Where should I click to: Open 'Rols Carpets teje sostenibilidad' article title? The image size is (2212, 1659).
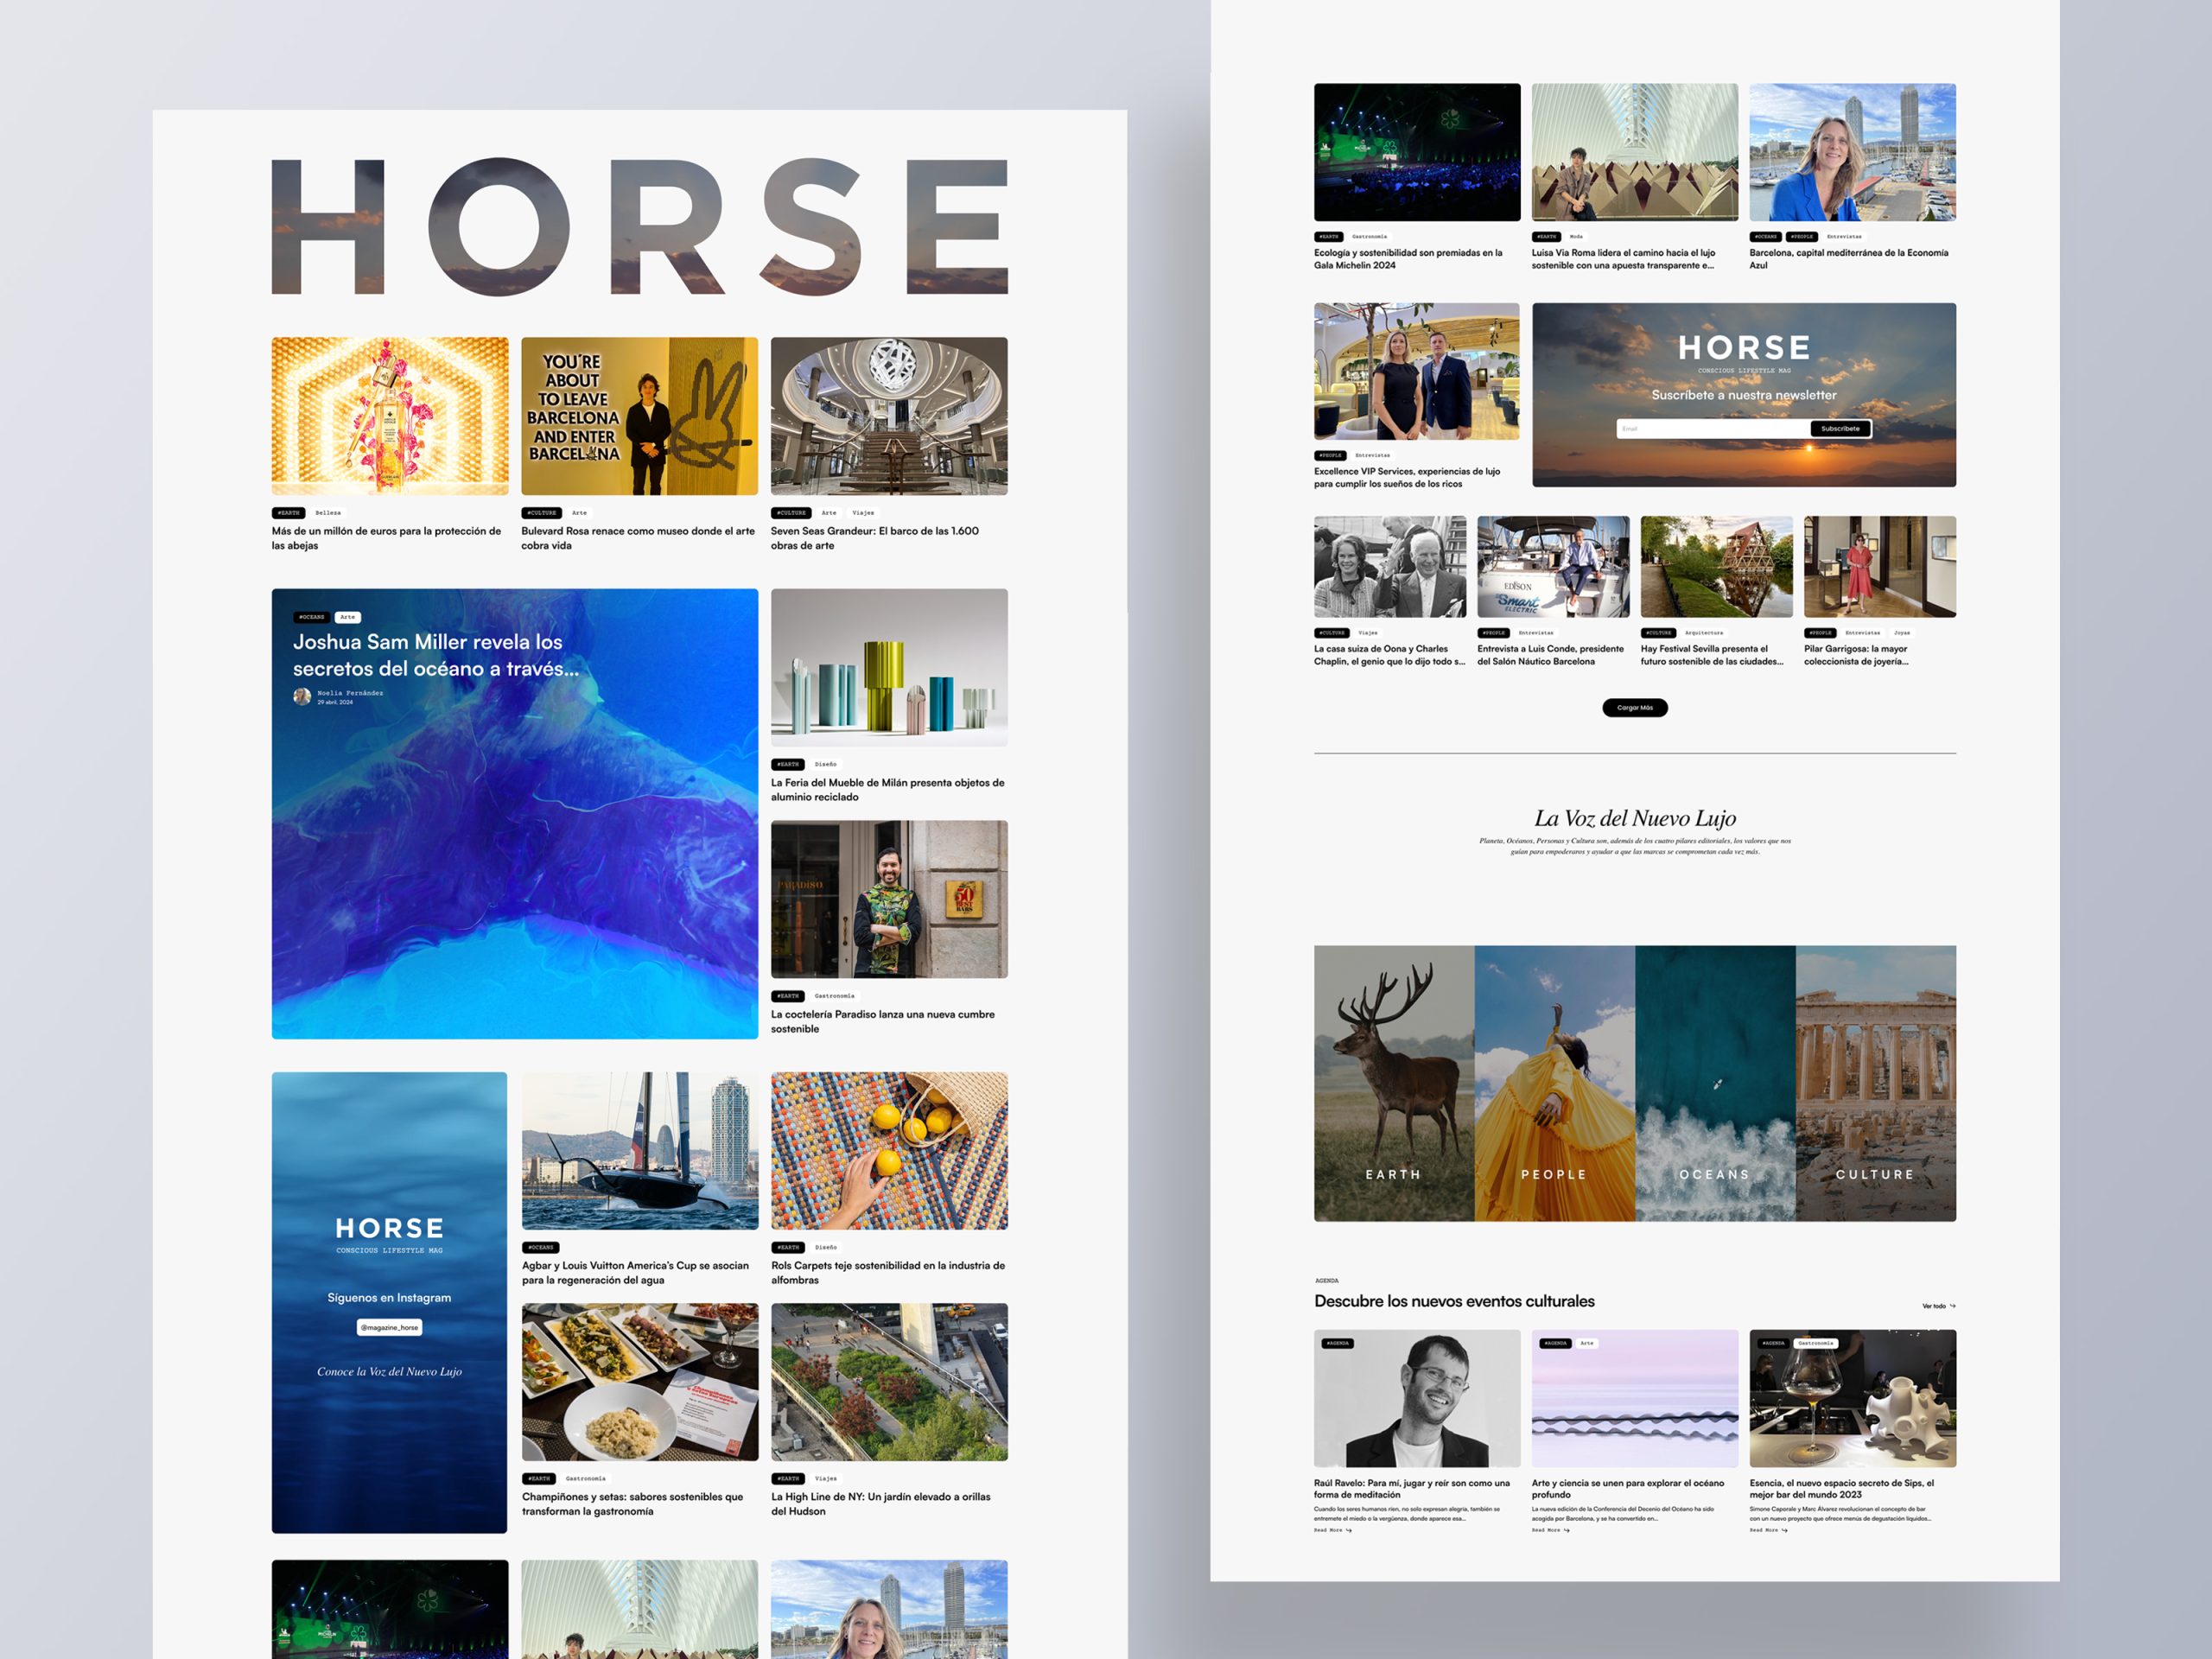[888, 1273]
